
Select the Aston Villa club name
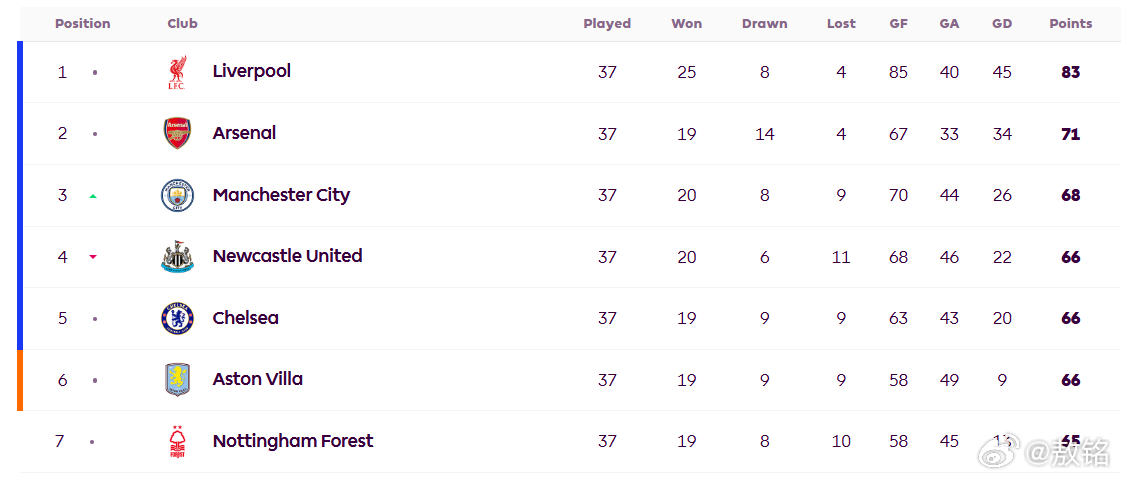click(x=257, y=379)
